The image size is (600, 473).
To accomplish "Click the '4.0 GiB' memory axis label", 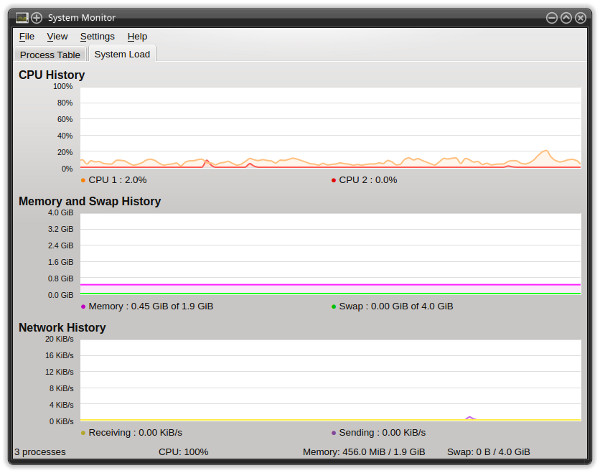I will (60, 213).
